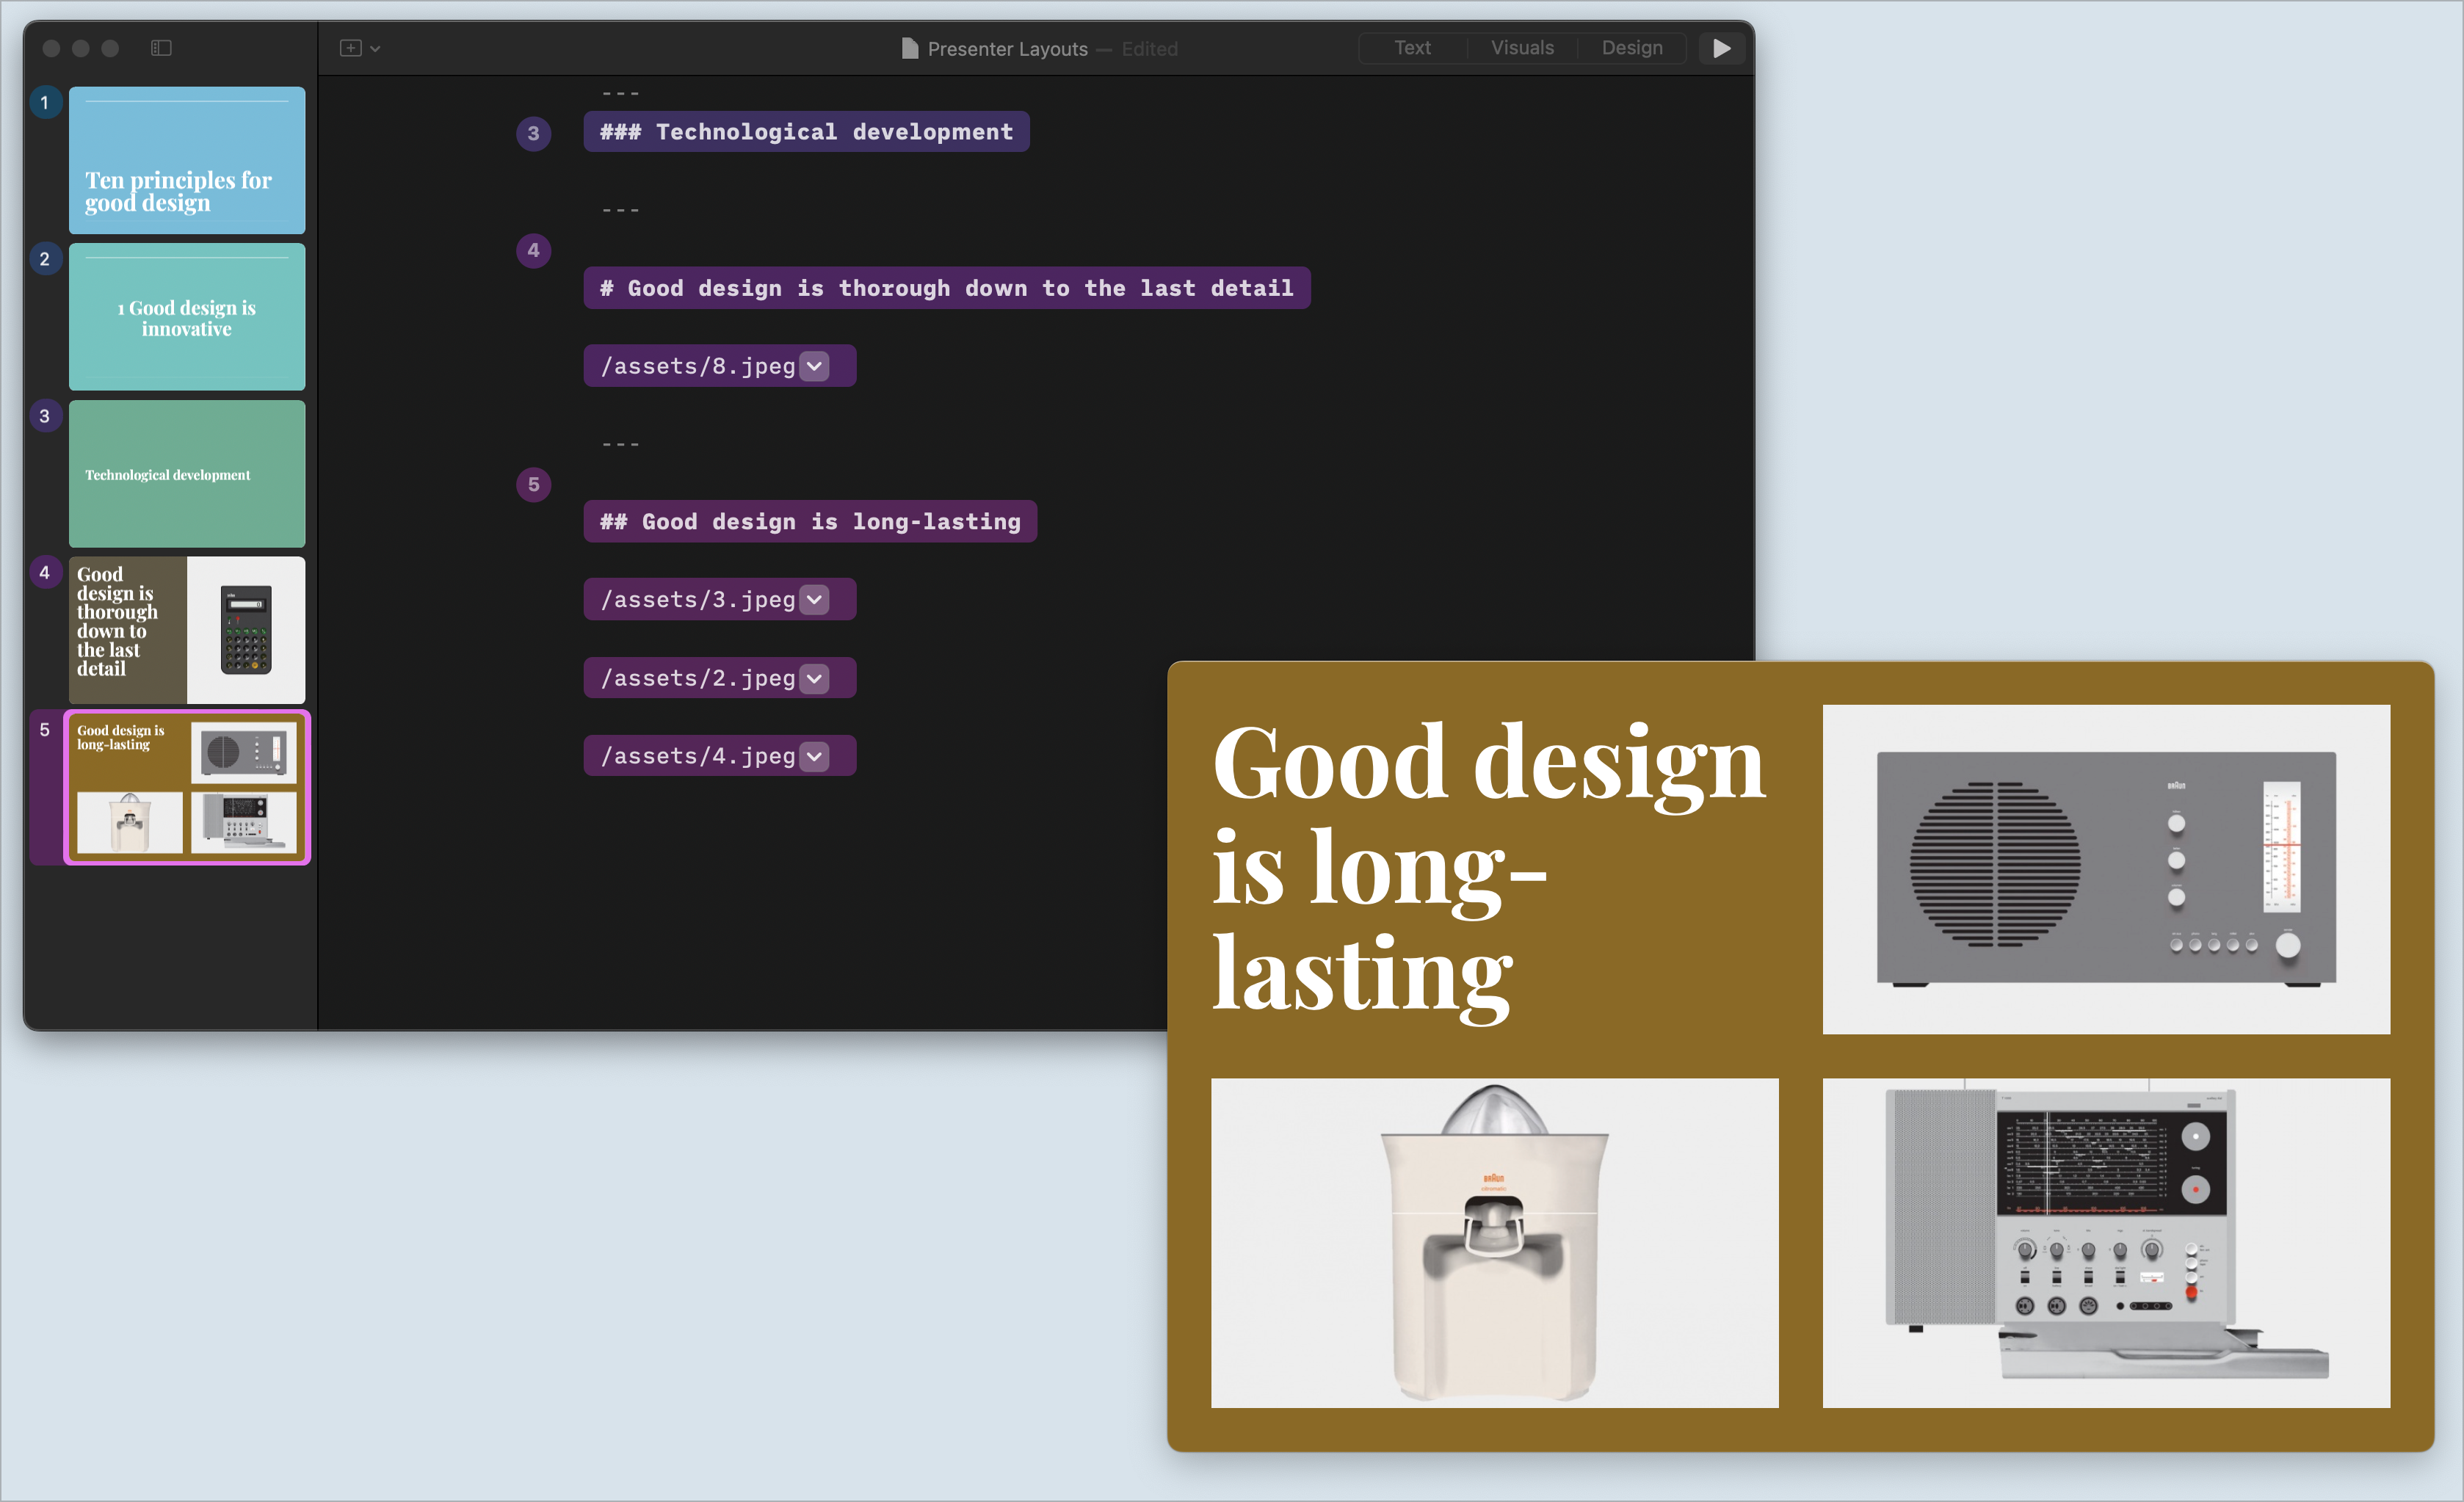Click the add slide plus icon
Image resolution: width=2464 pixels, height=1502 pixels.
[350, 48]
